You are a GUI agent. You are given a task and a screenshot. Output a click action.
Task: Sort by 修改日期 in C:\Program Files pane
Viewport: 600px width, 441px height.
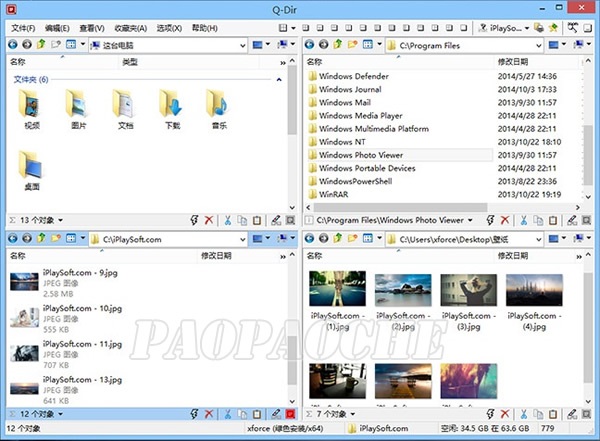(513, 62)
